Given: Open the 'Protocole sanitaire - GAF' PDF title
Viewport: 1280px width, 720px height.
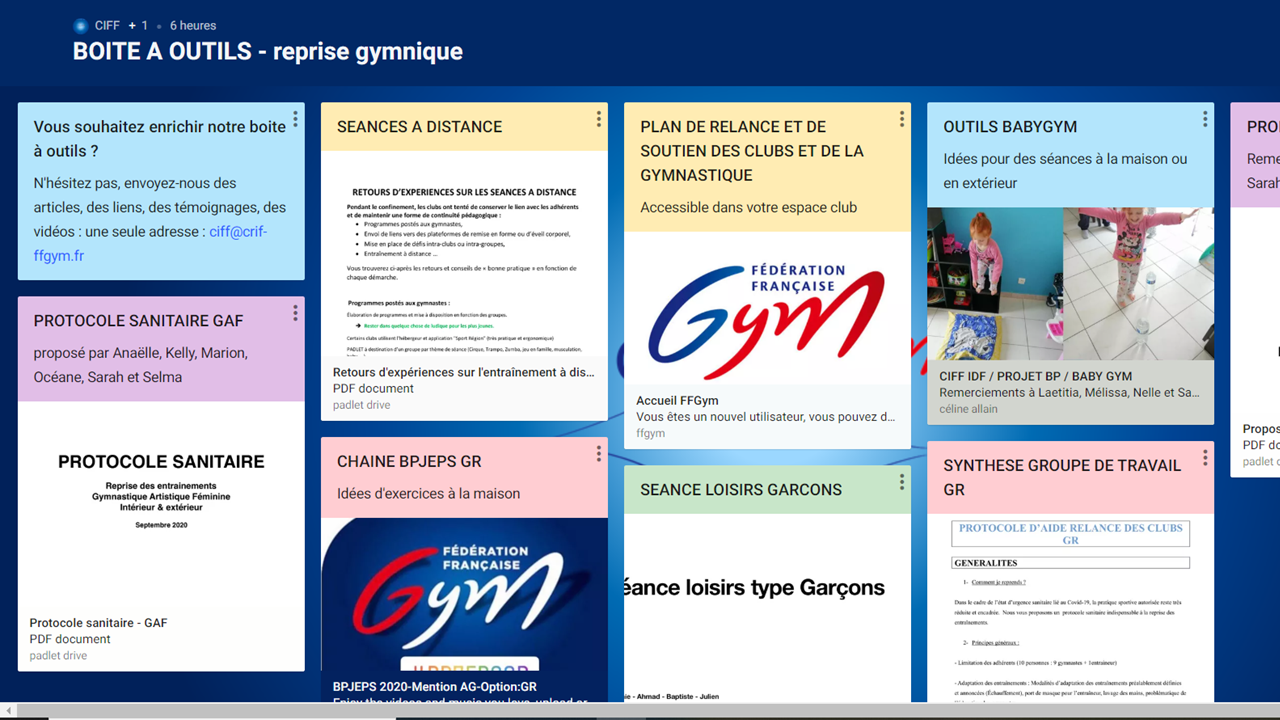Looking at the screenshot, I should [x=99, y=623].
